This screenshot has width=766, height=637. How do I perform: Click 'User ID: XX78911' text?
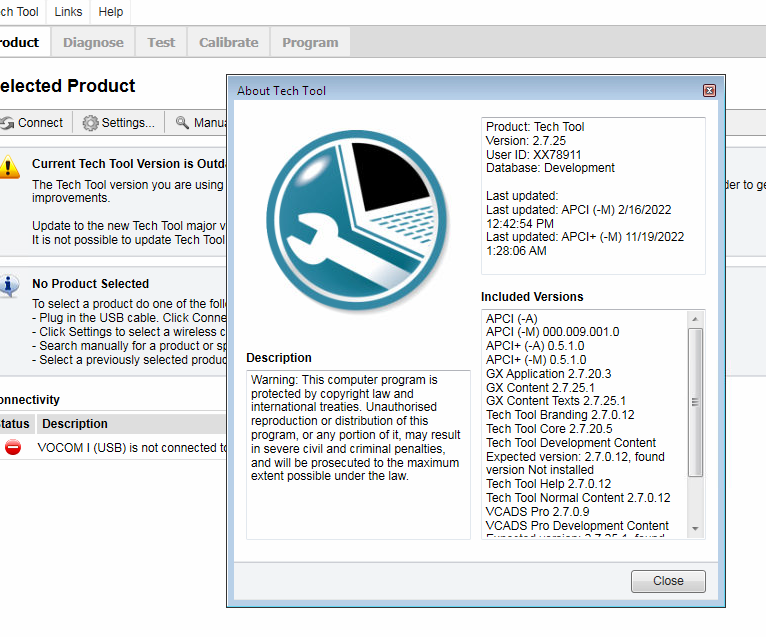pos(533,155)
